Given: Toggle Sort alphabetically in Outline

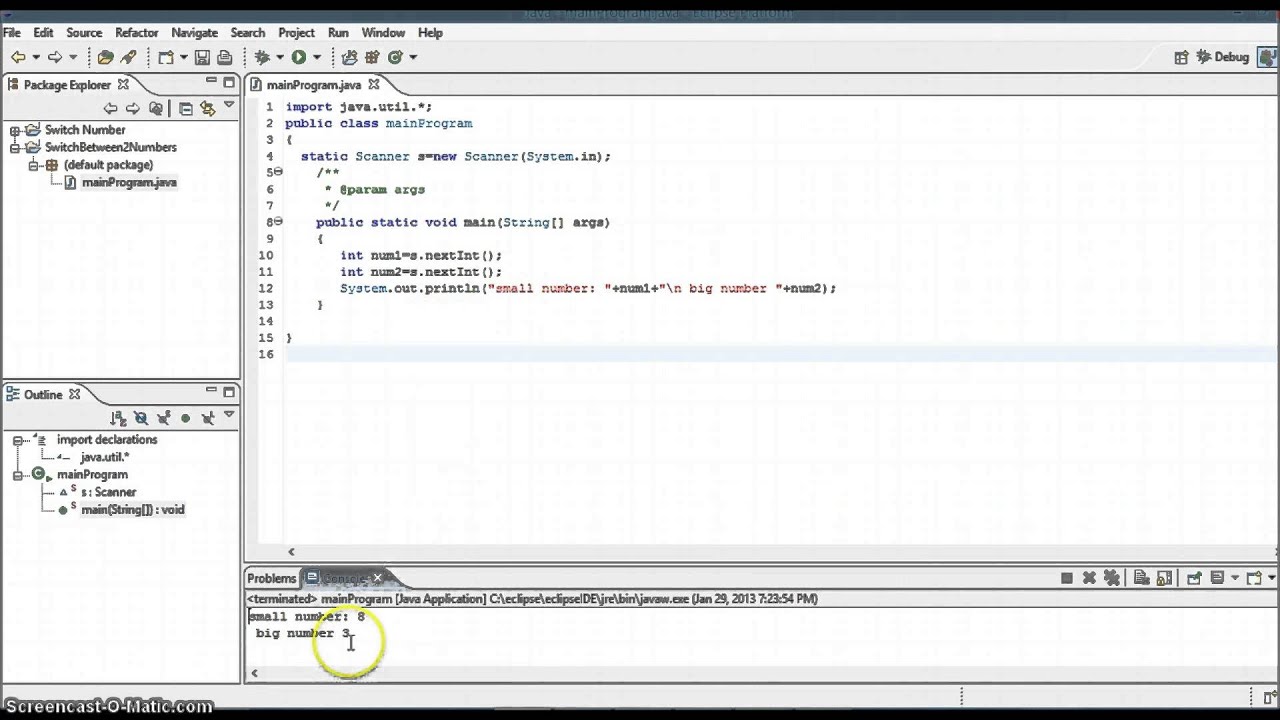Looking at the screenshot, I should 119,418.
